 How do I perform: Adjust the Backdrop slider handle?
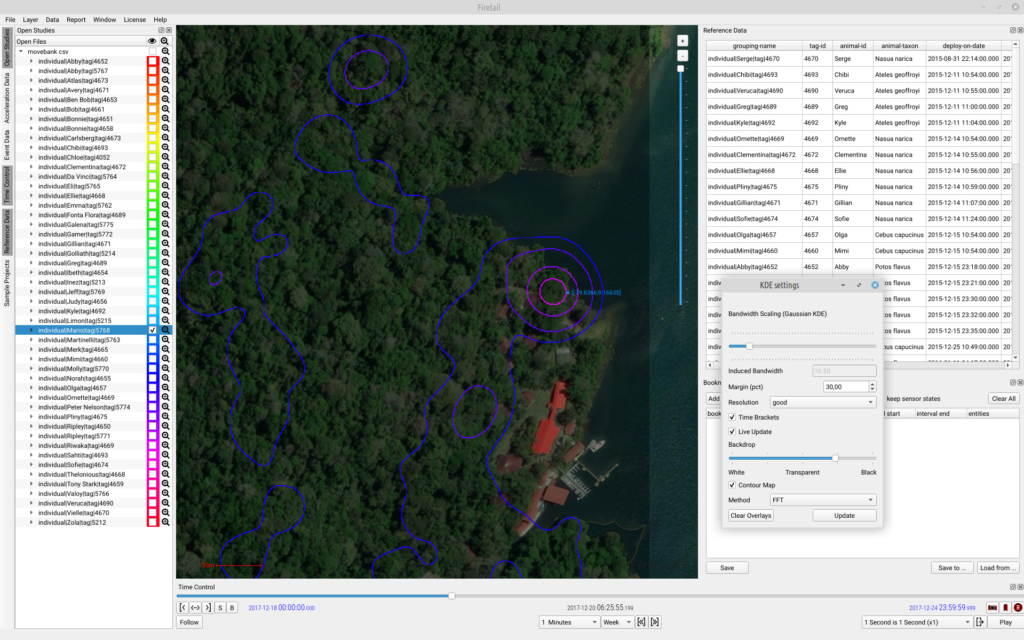tap(835, 458)
